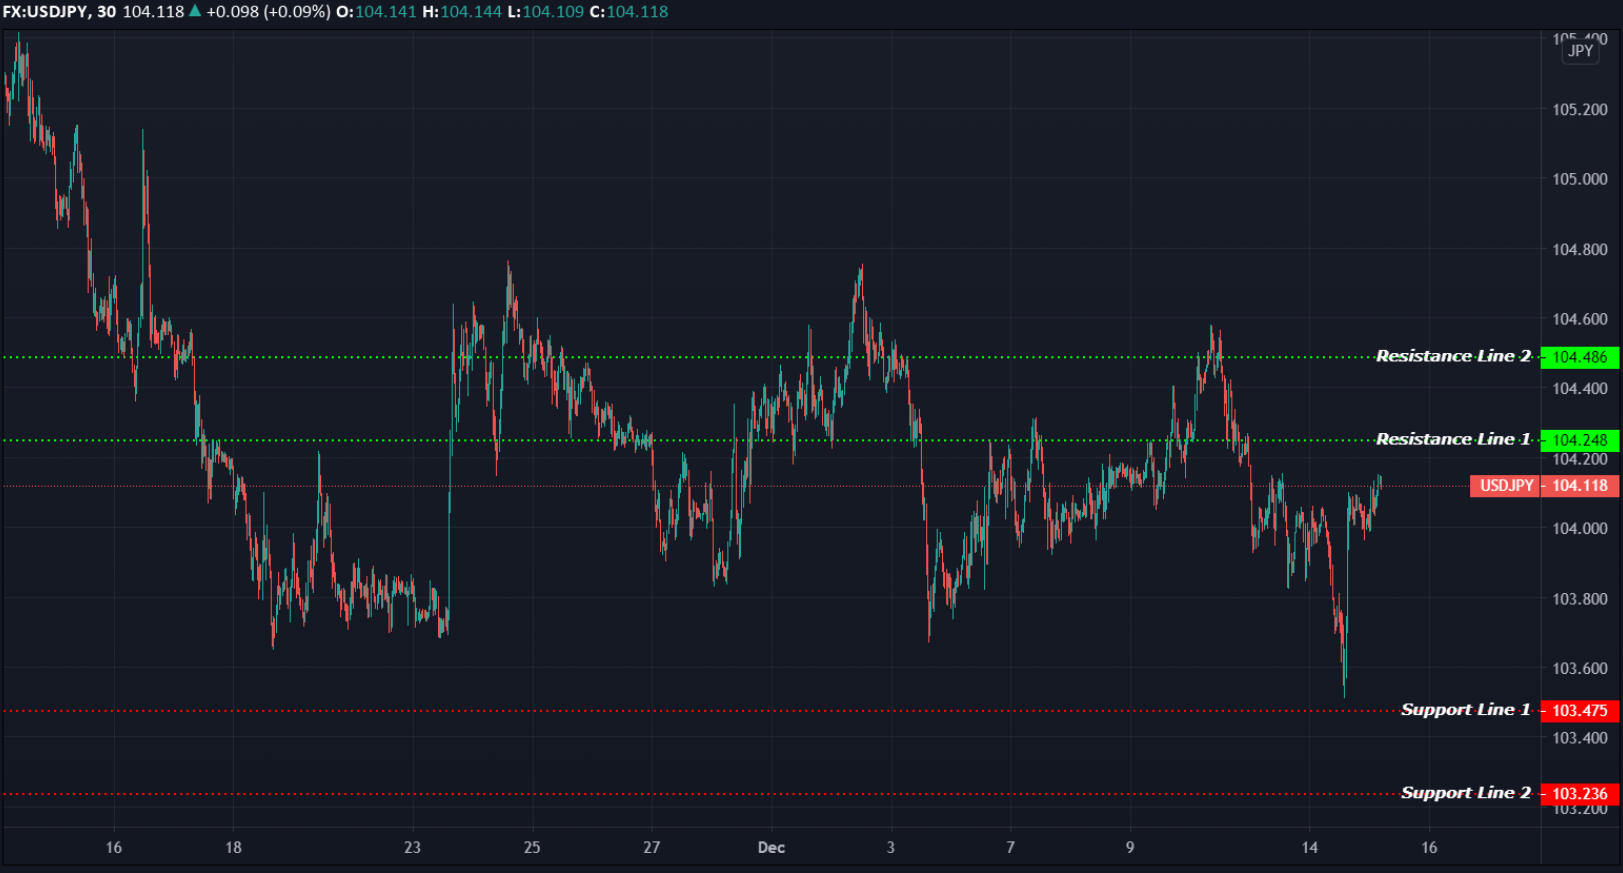Click the USDJPY current price label
The image size is (1623, 873).
[1506, 486]
